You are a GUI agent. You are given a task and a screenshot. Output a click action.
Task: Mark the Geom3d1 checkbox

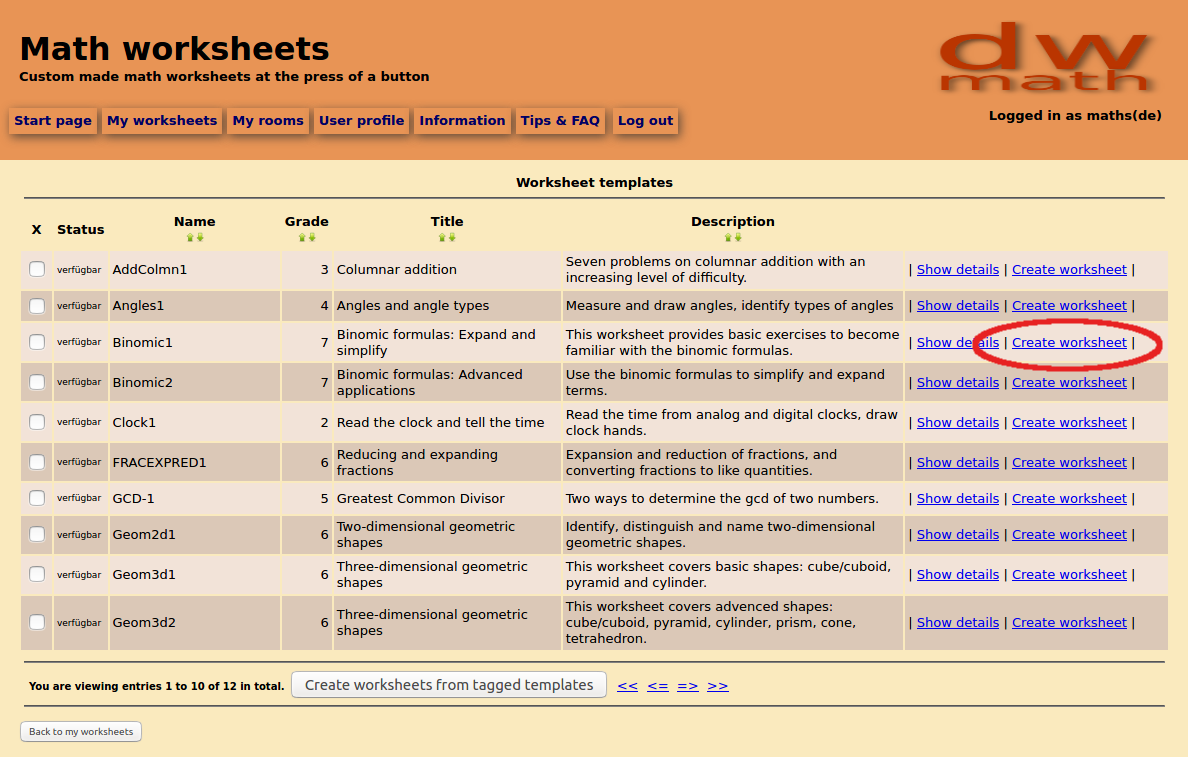37,574
